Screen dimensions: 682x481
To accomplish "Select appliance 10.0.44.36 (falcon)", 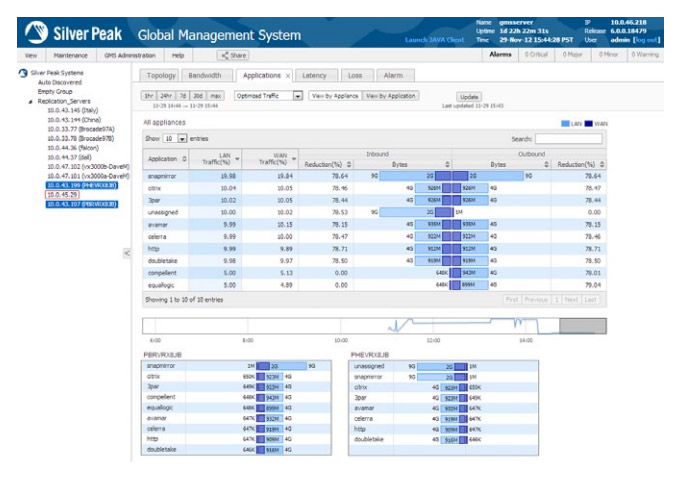I will pos(73,148).
